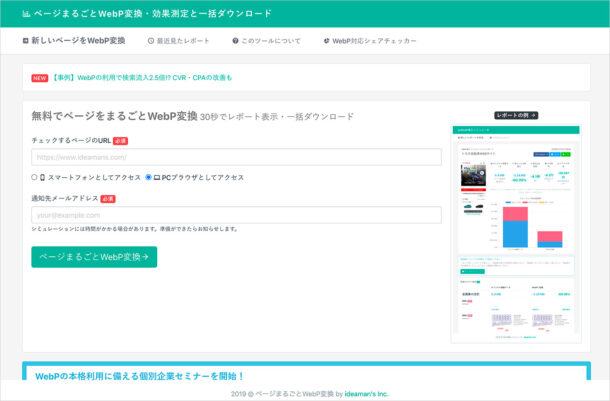
Task: Click the ideaman's Inc. footer link
Action: tap(374, 394)
